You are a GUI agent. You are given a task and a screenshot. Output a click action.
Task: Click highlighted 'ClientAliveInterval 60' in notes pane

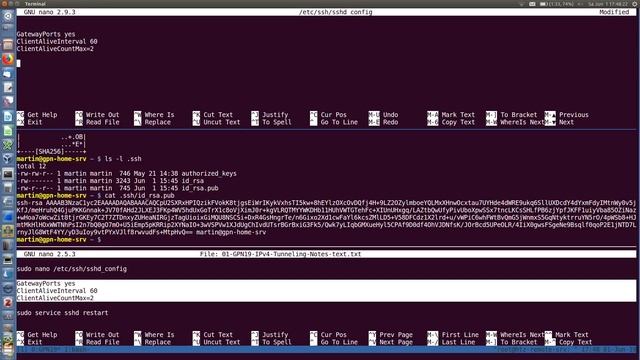click(x=57, y=291)
